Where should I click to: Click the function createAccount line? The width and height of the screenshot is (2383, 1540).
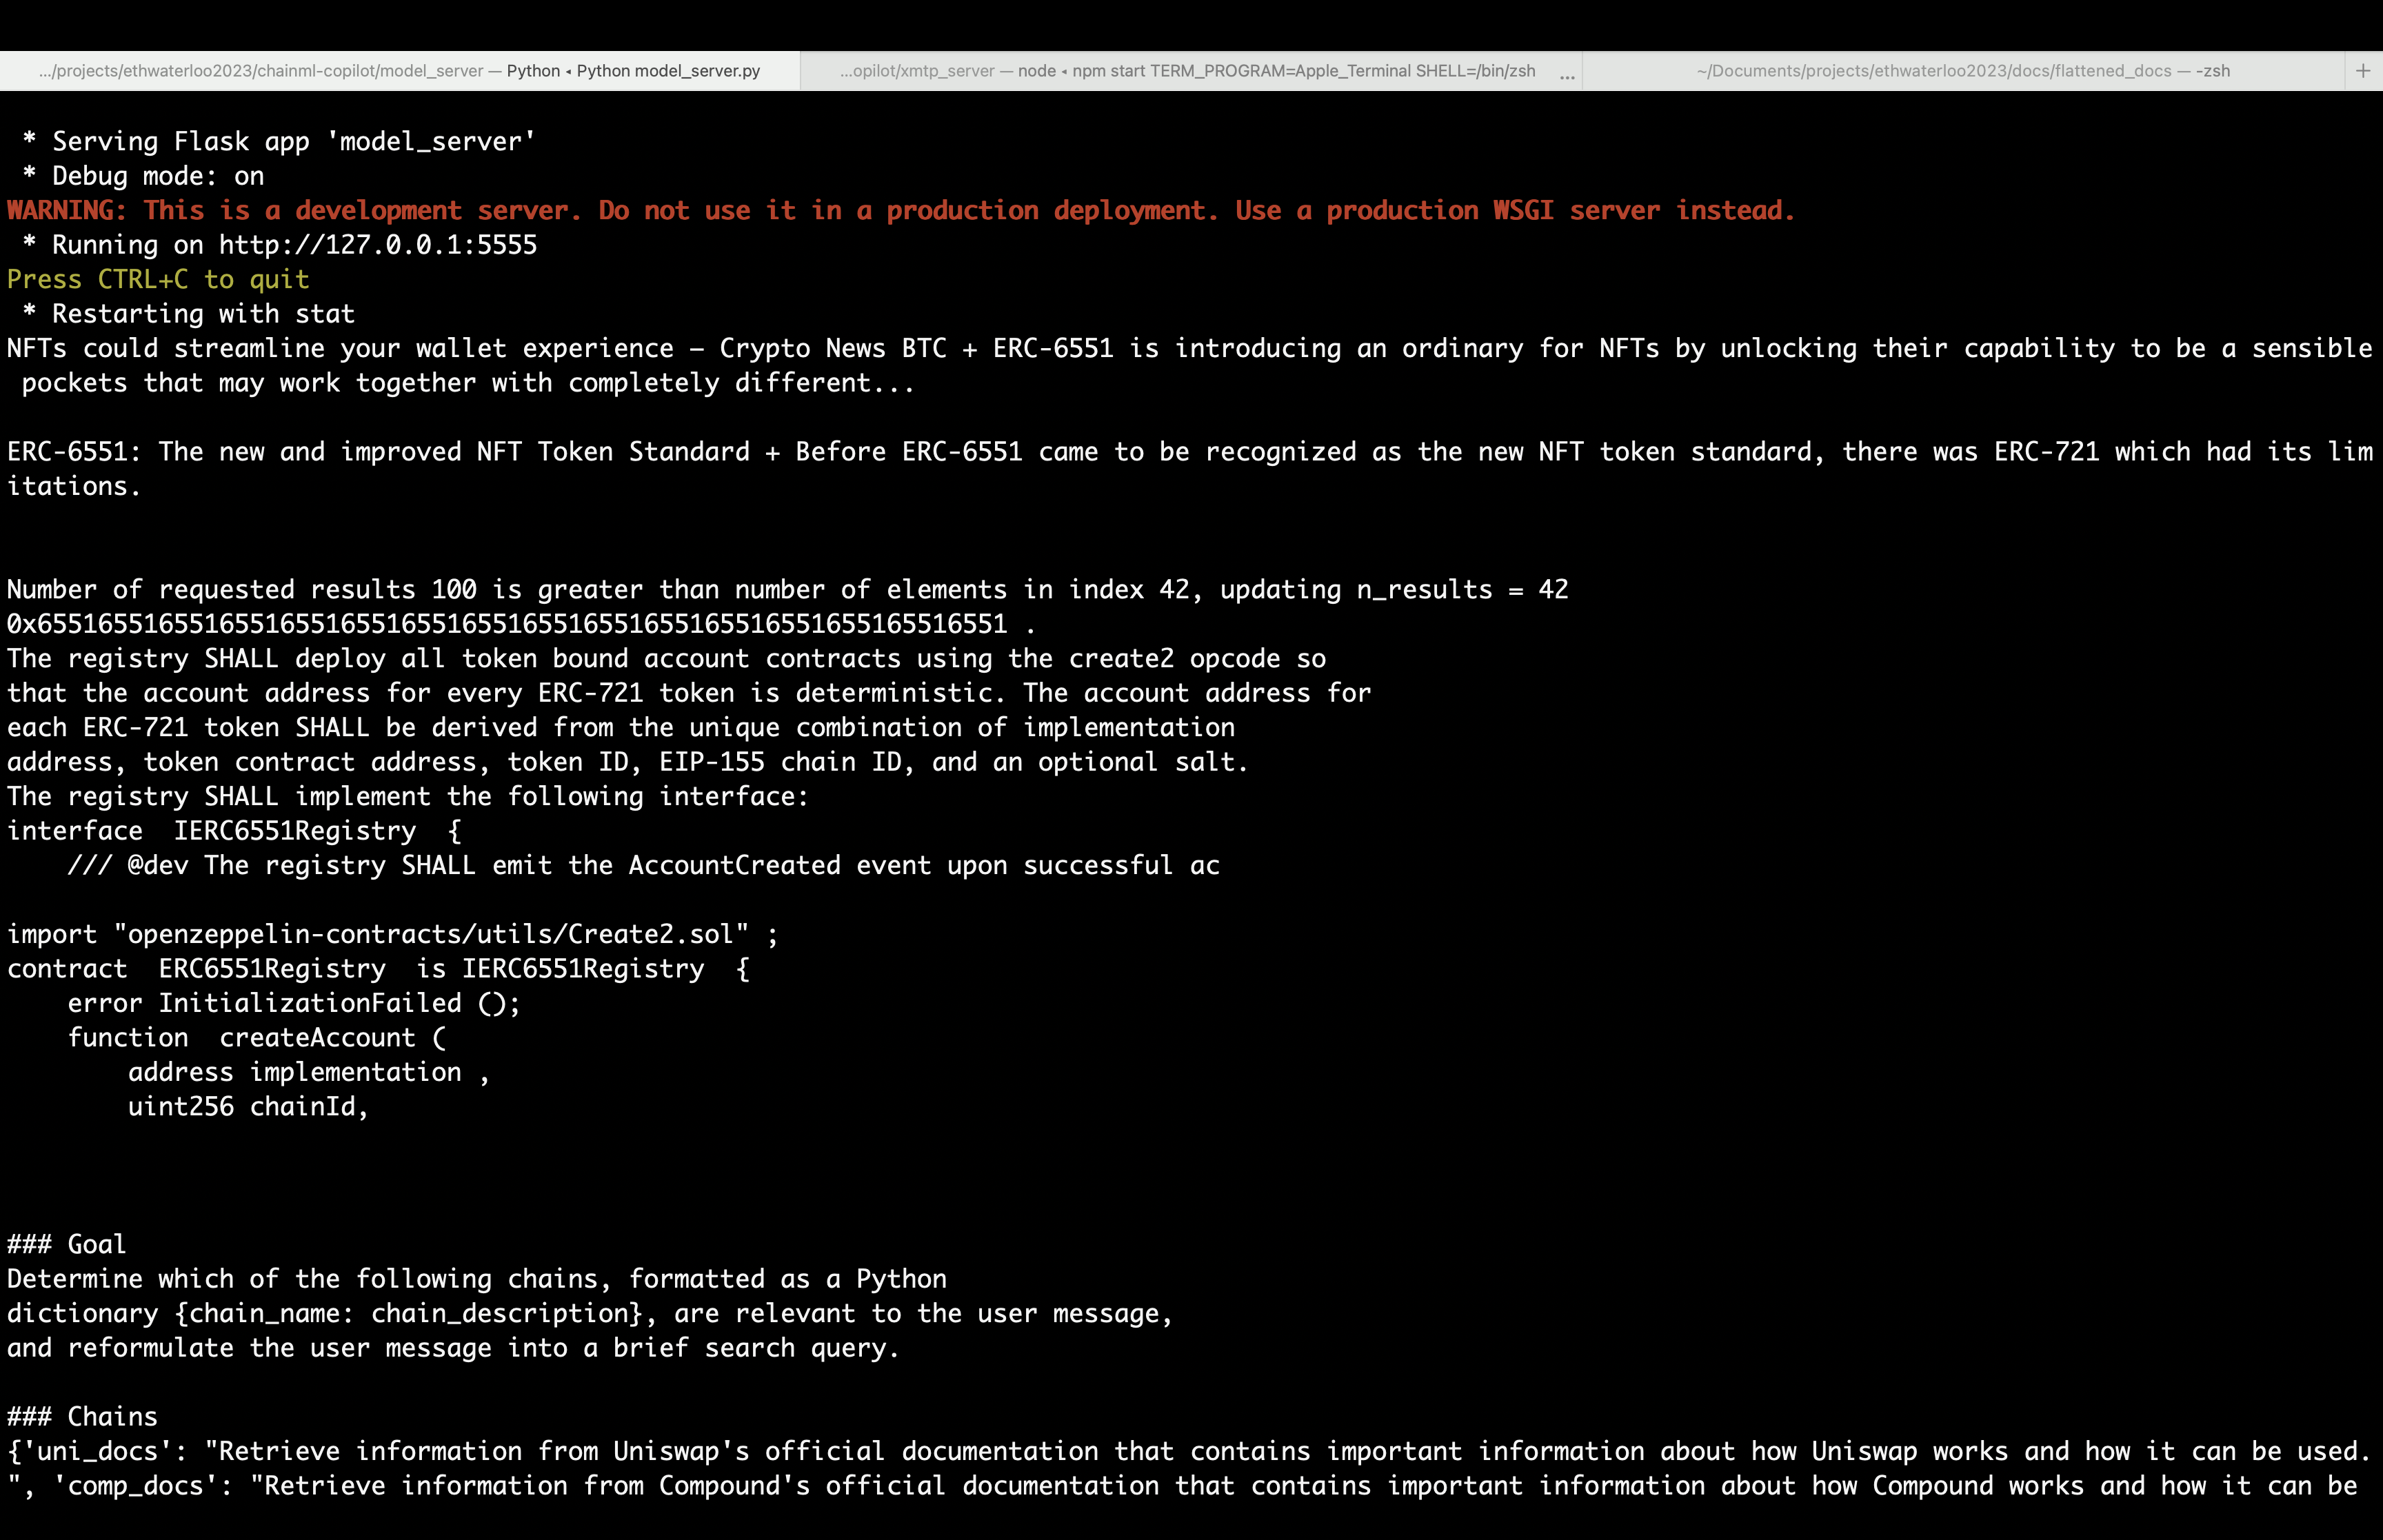click(256, 1038)
